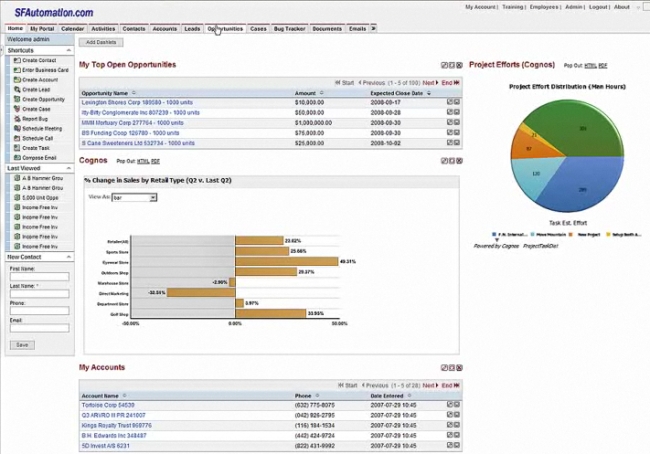Click the Logout link

click(598, 7)
